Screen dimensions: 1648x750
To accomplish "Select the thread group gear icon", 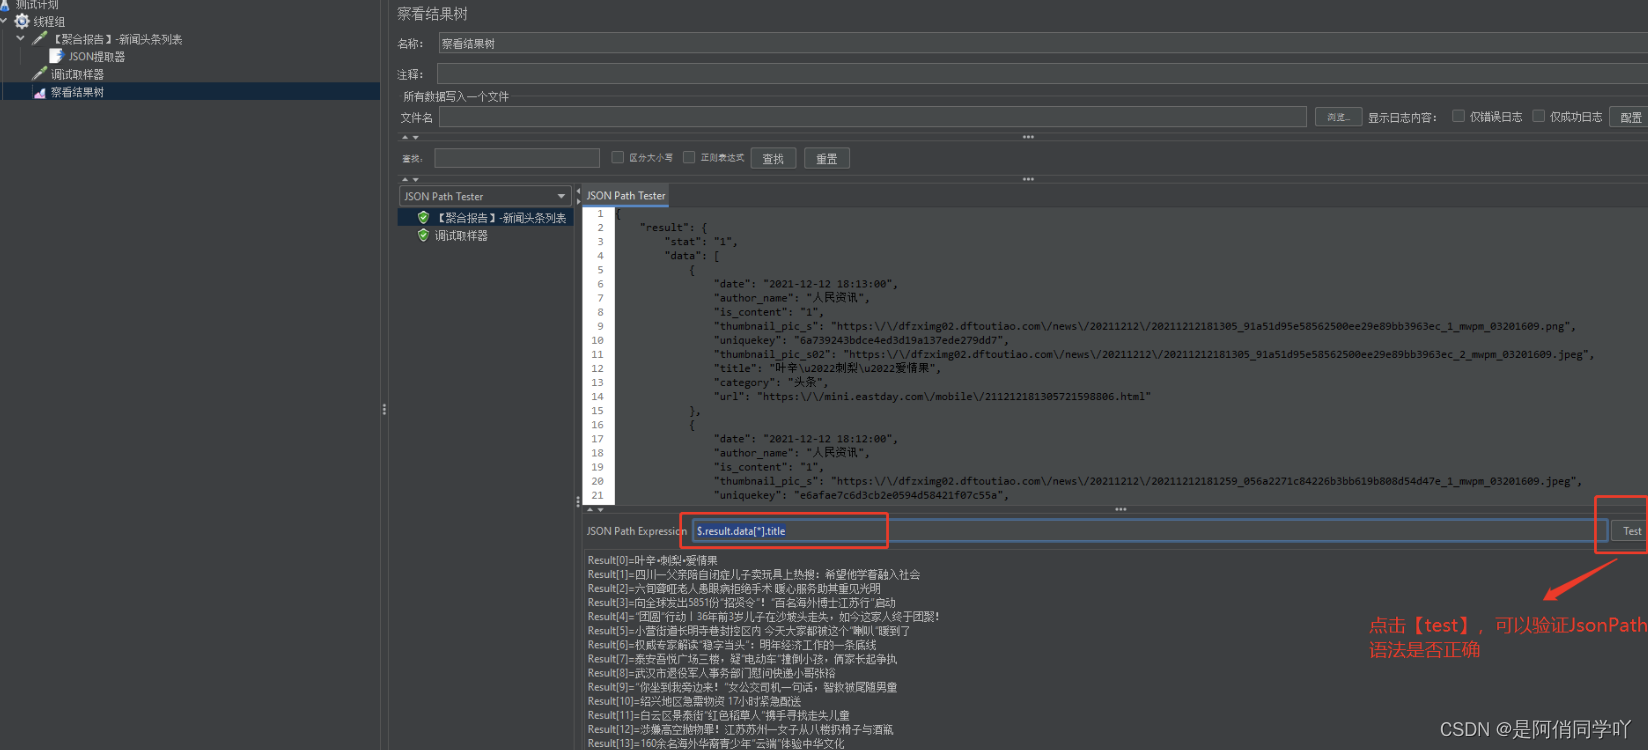I will click(x=22, y=21).
